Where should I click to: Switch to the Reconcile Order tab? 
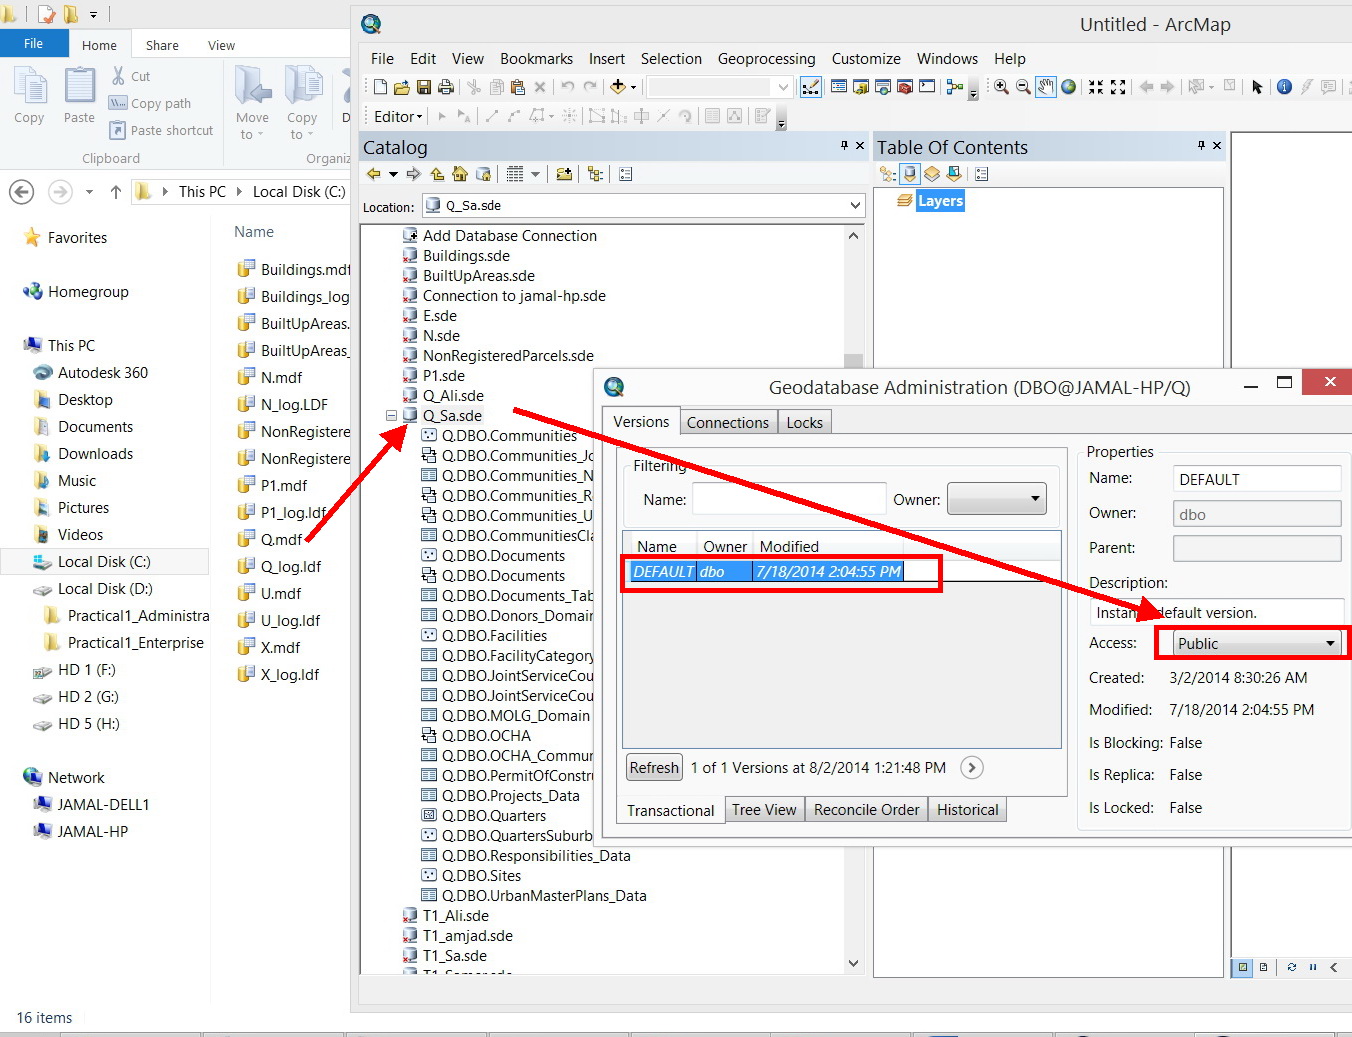pos(866,809)
